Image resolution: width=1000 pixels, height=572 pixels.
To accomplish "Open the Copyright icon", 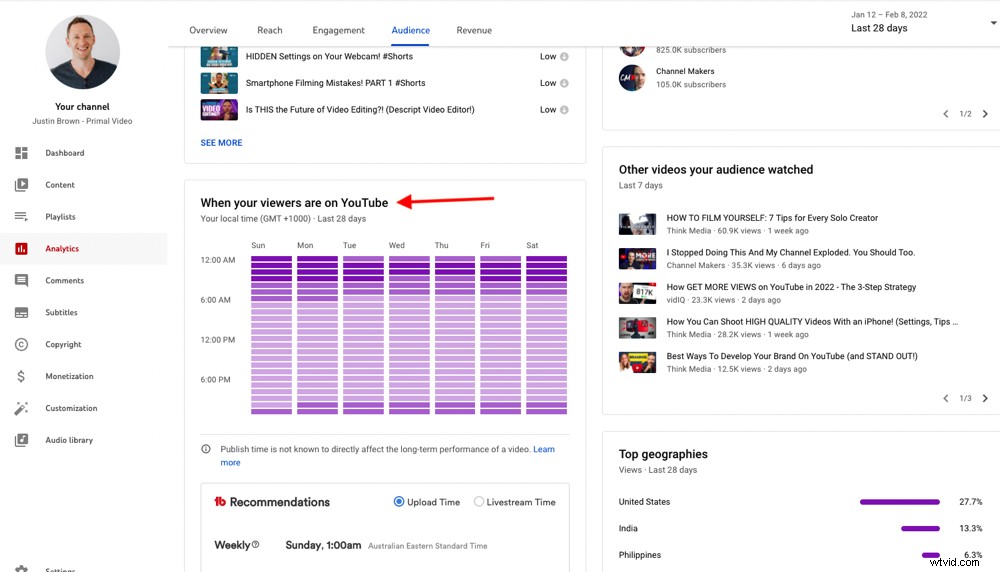I will (21, 344).
